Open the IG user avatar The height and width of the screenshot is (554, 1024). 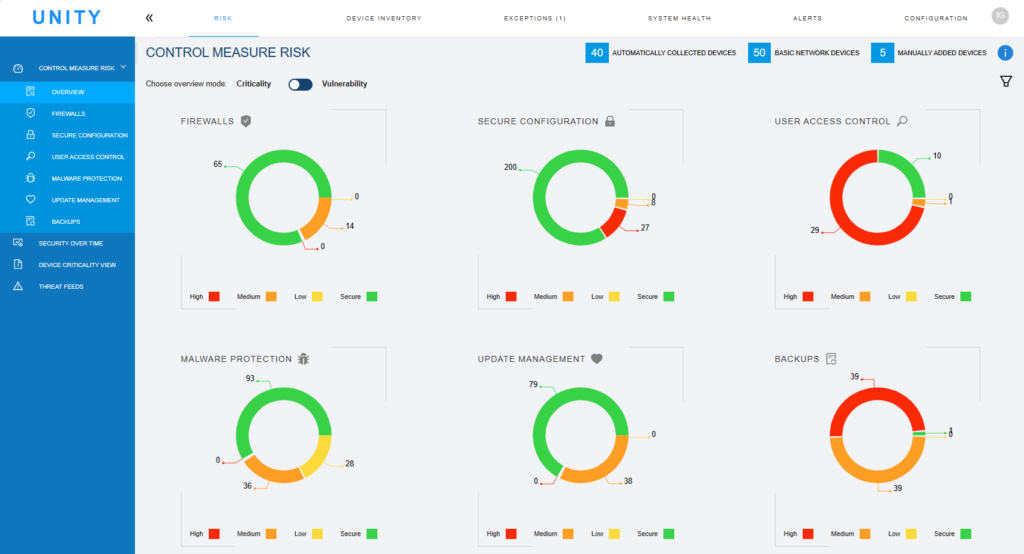[999, 16]
